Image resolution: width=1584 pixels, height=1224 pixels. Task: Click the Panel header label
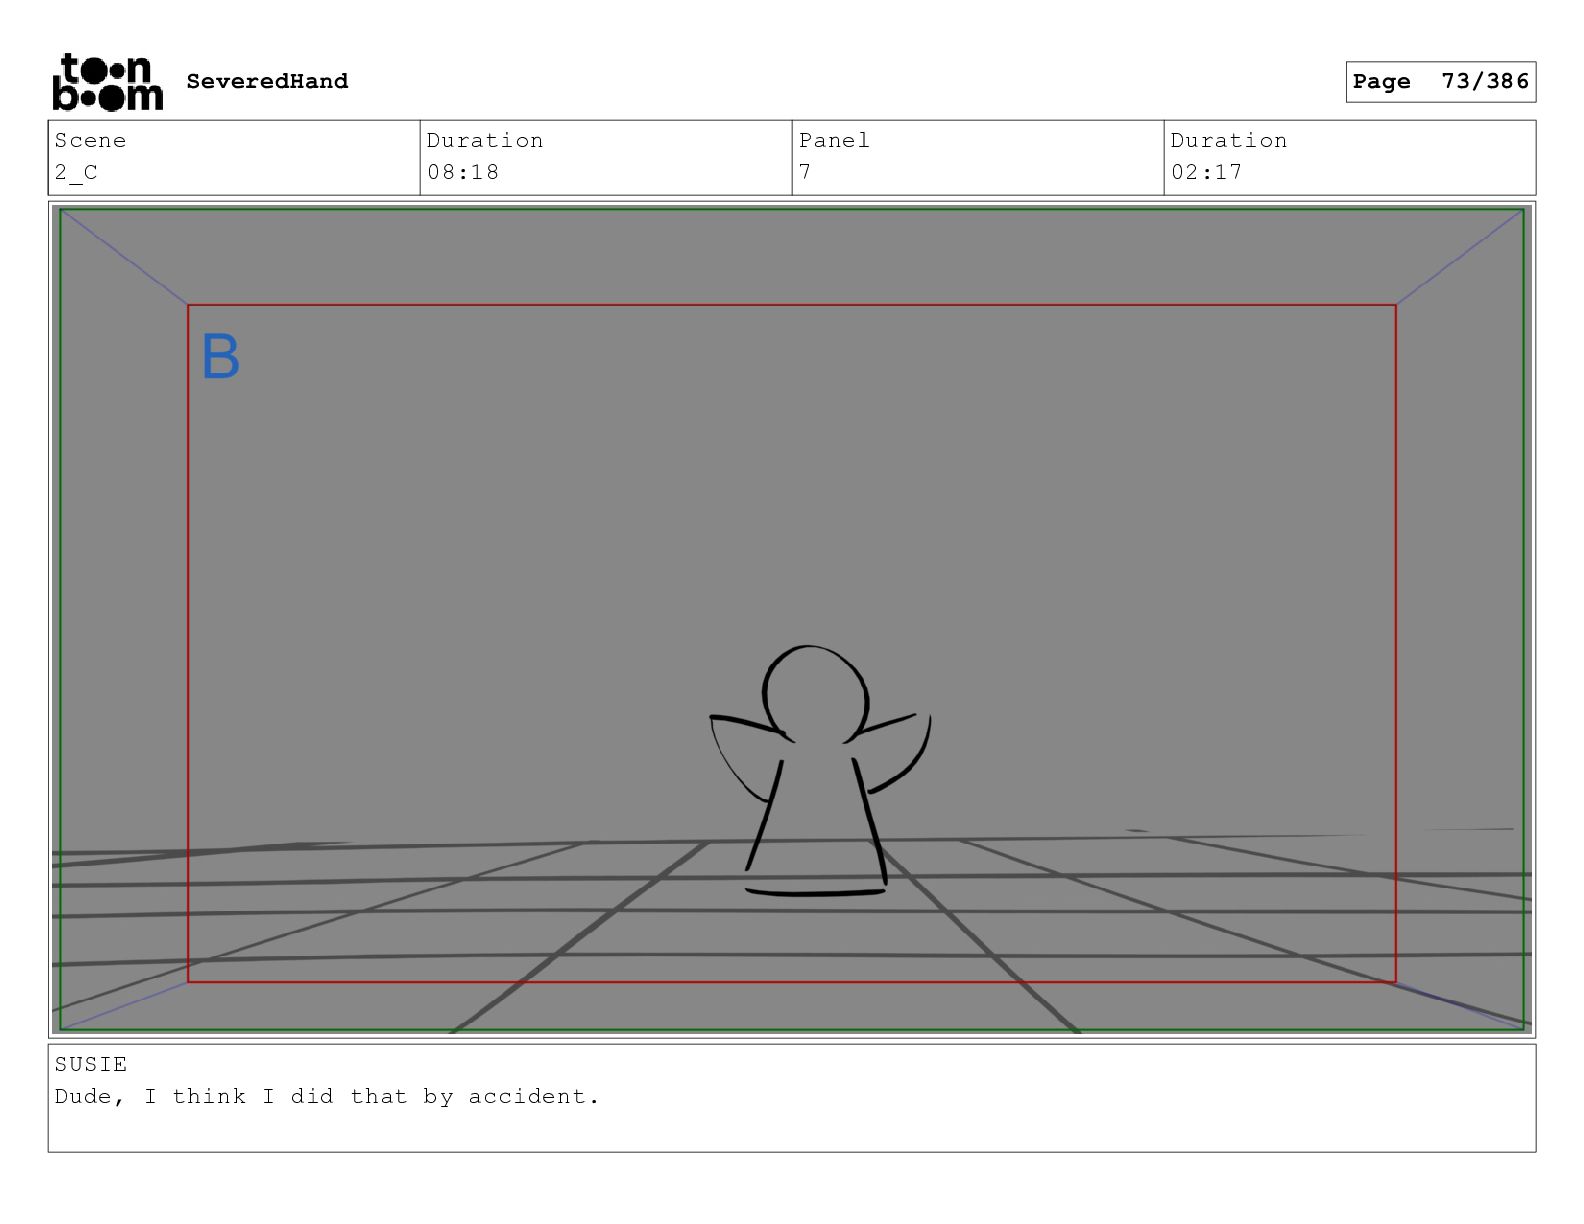[x=834, y=140]
